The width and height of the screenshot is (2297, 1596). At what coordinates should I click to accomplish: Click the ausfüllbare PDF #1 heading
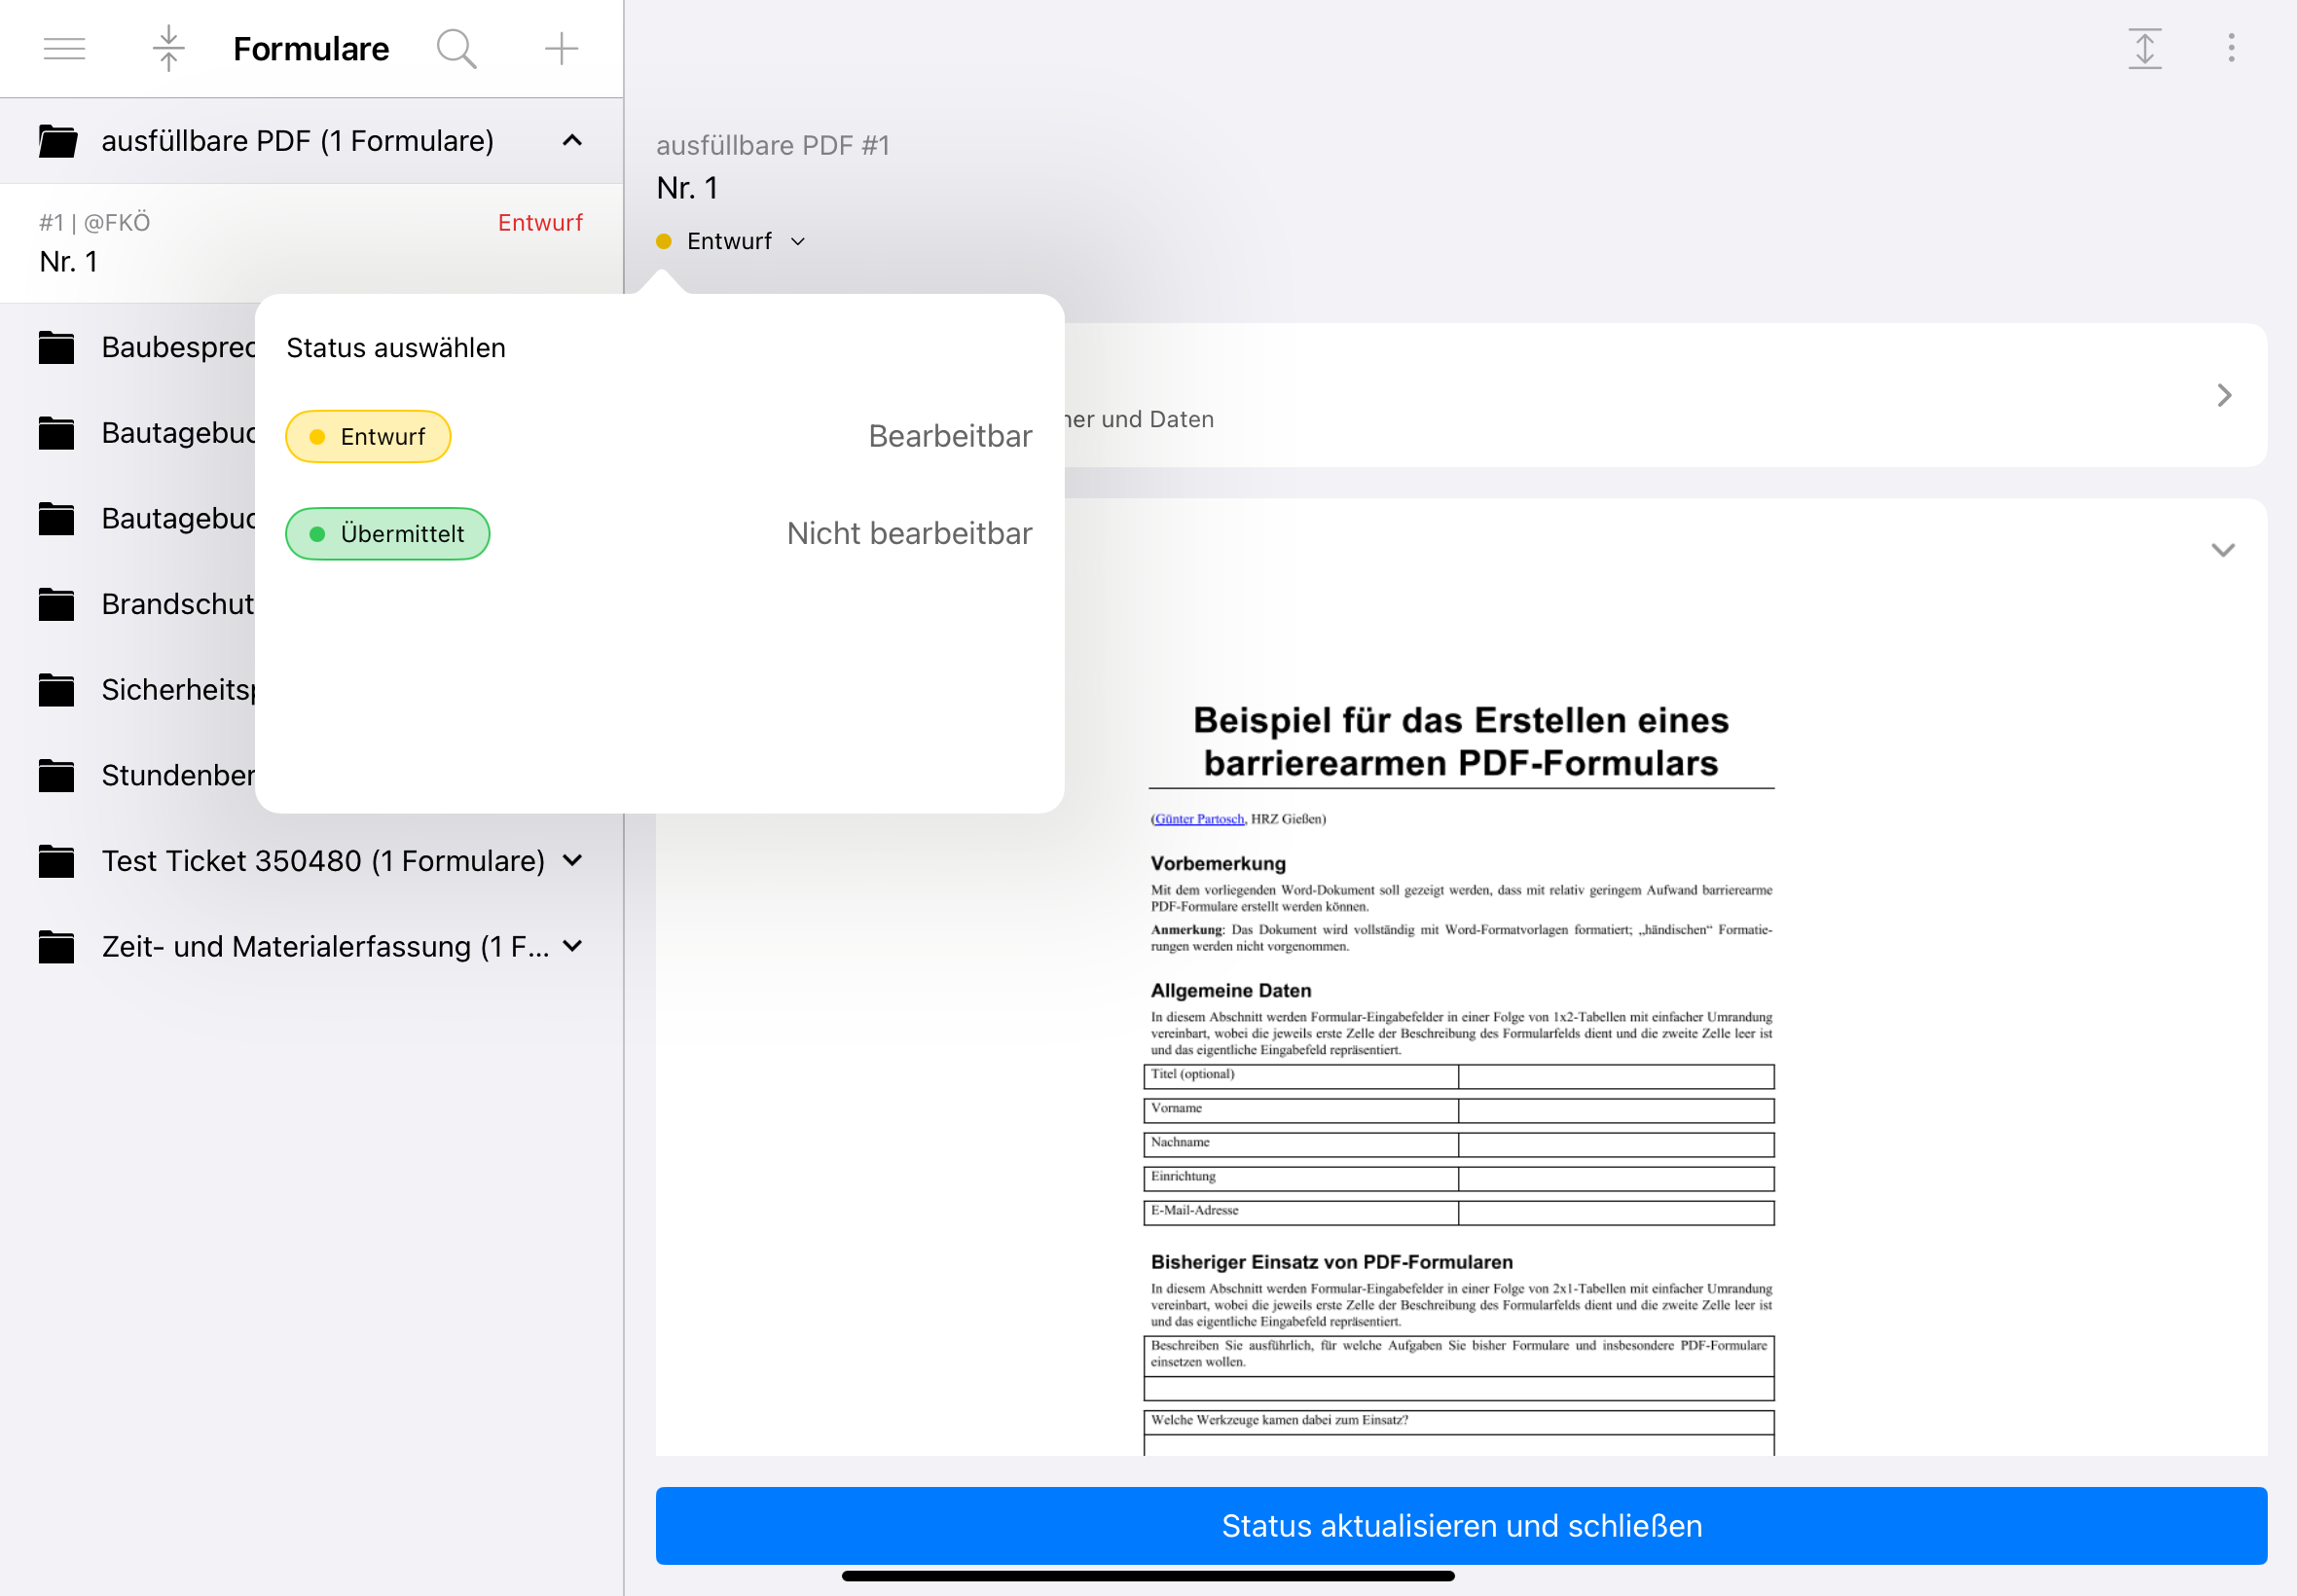tap(773, 145)
